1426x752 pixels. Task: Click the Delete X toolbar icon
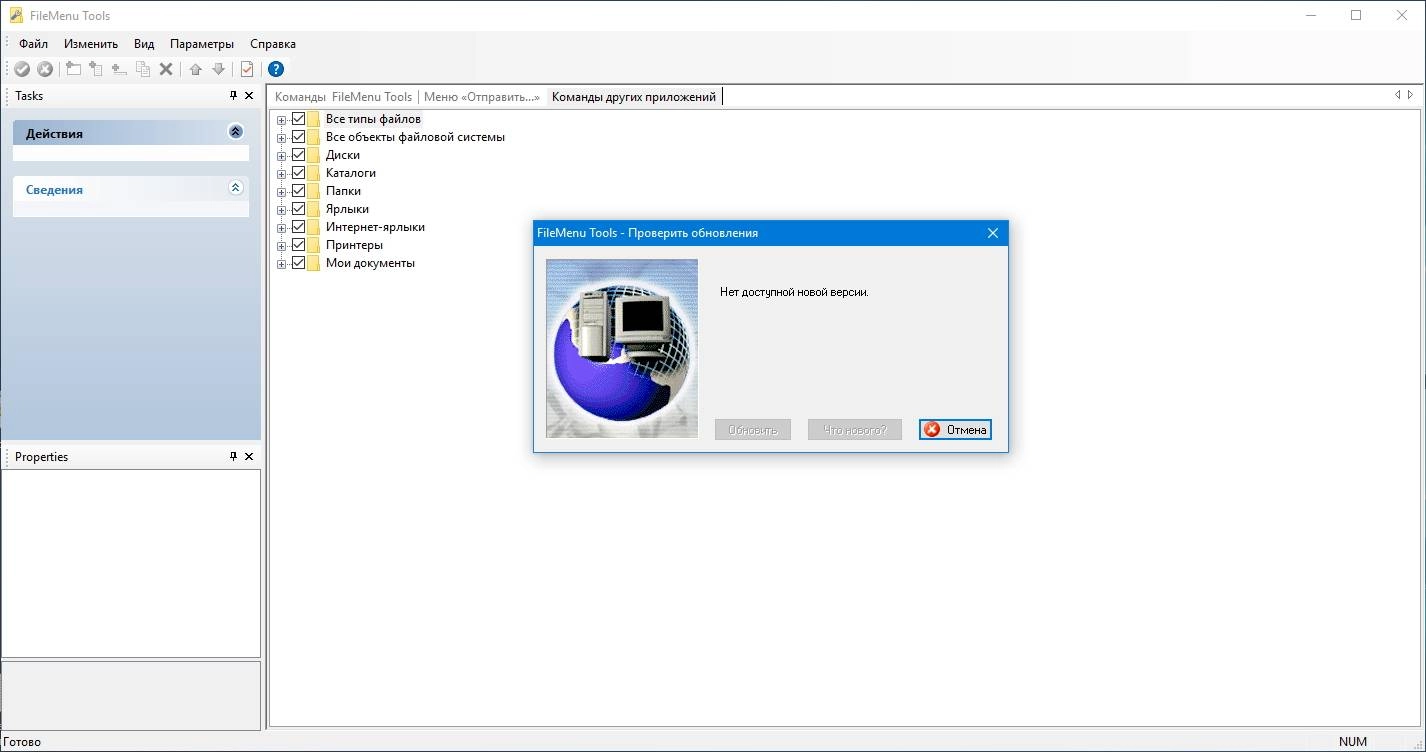pos(166,69)
